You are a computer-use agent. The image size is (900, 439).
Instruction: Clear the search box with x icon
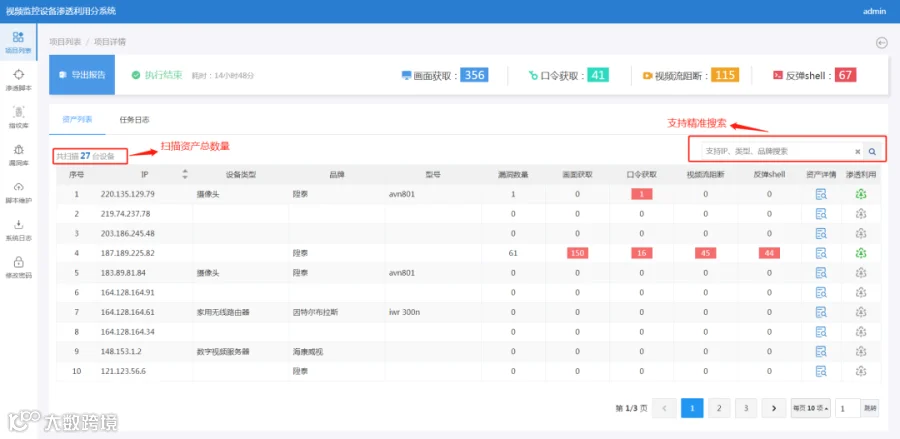pyautogui.click(x=858, y=151)
